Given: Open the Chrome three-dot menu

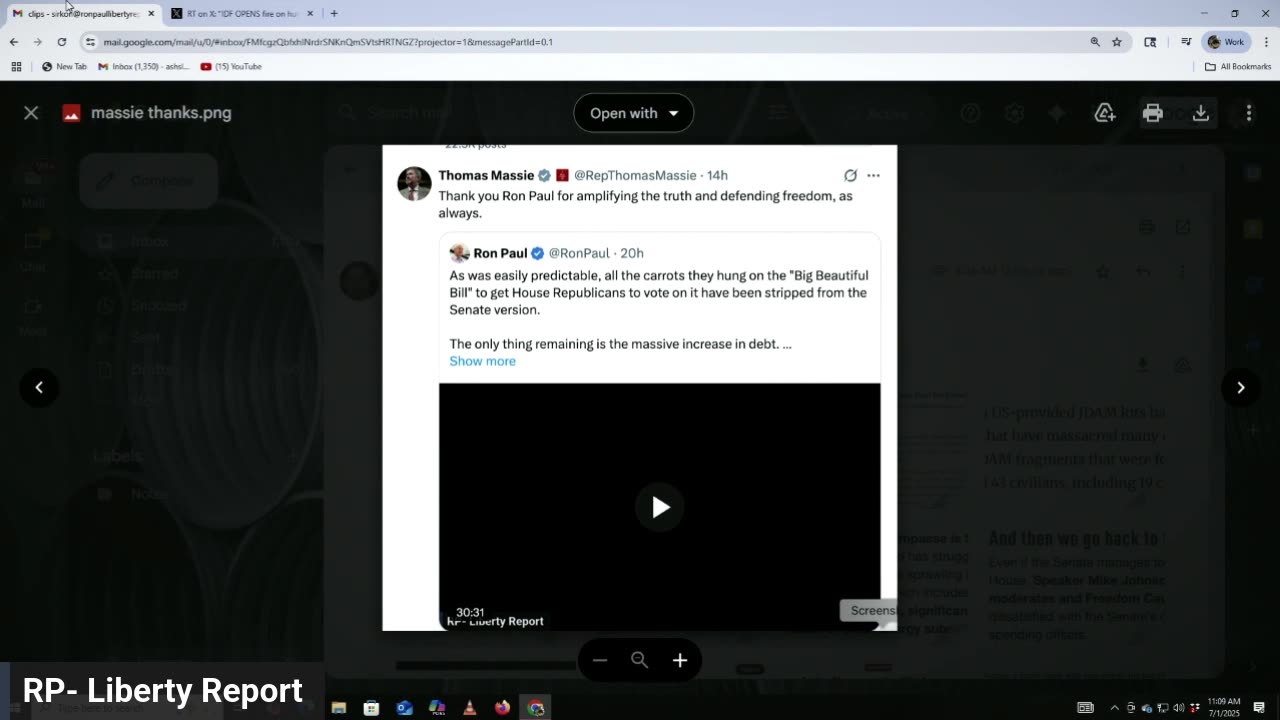Looking at the screenshot, I should (x=1267, y=42).
